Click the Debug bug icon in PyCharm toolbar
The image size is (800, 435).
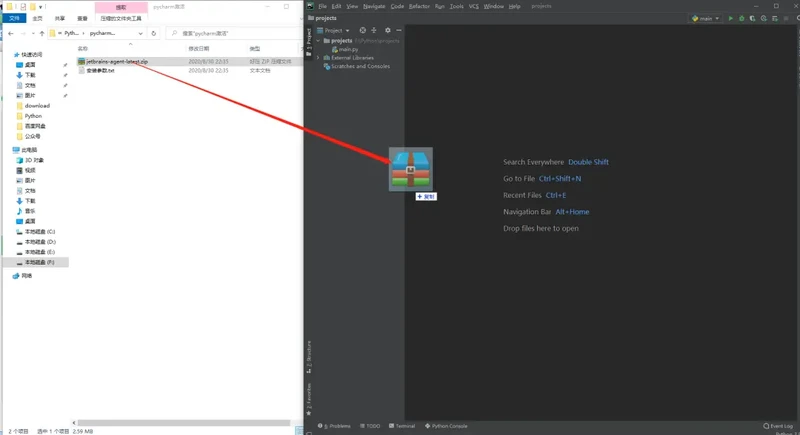tap(742, 18)
